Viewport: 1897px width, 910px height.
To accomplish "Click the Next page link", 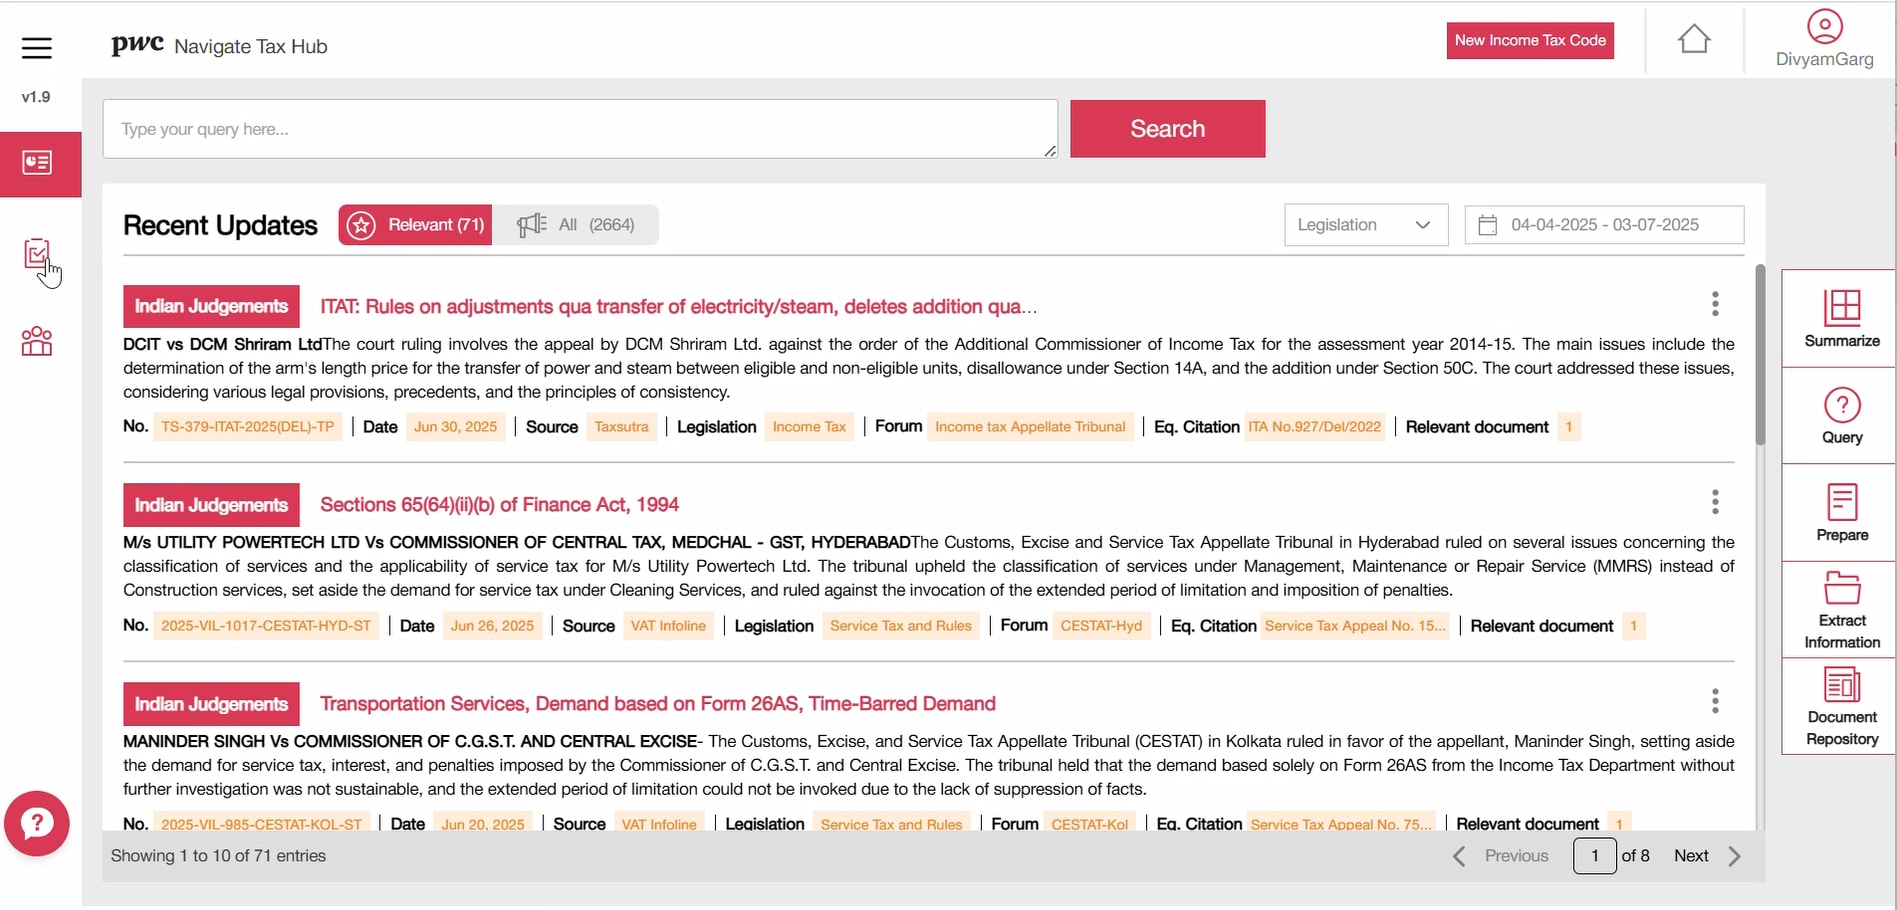I will pos(1691,856).
